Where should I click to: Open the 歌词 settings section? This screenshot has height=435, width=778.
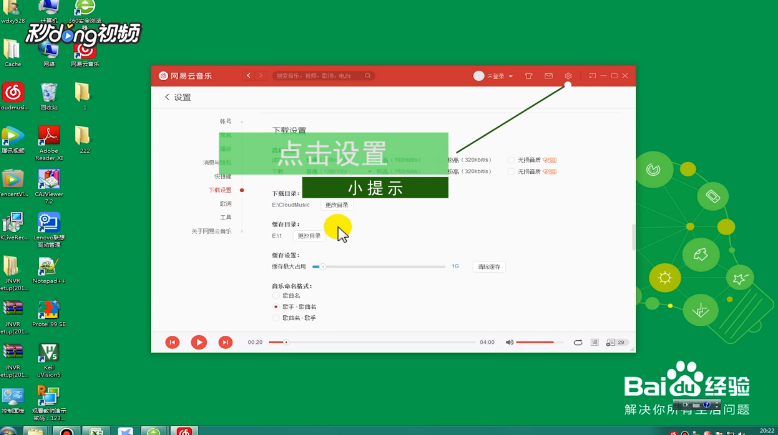point(226,203)
